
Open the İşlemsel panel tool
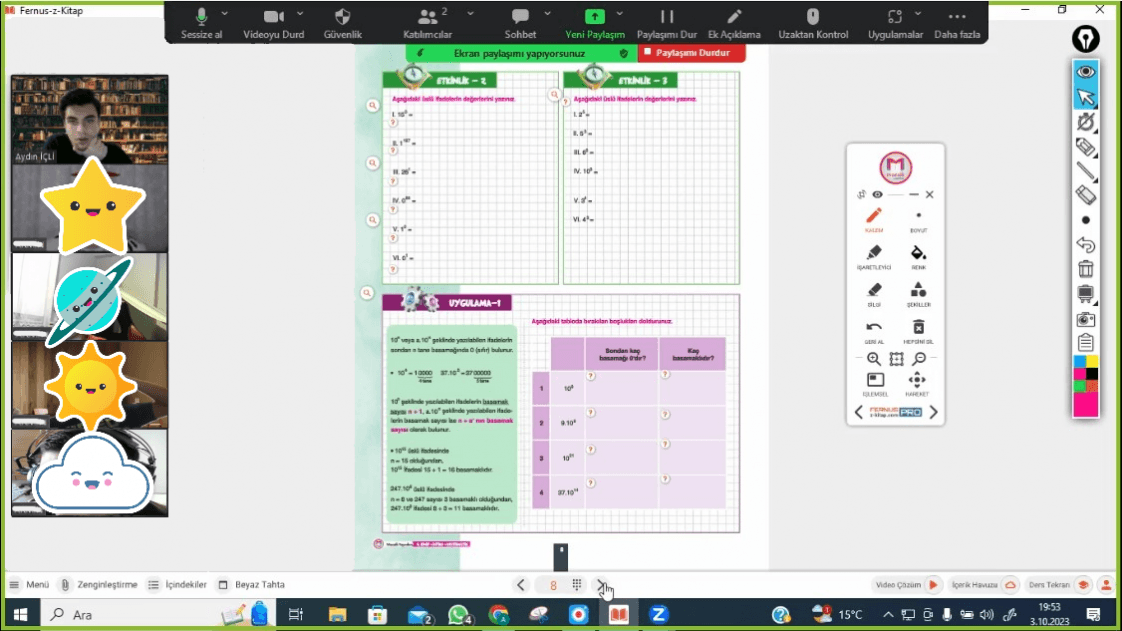(875, 384)
